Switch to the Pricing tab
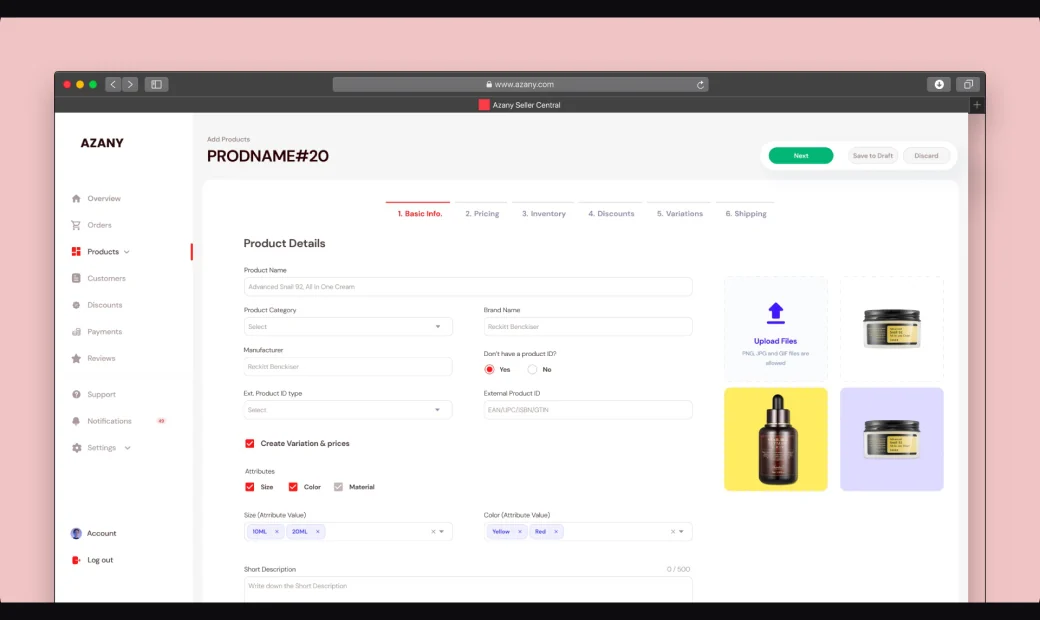Viewport: 1040px width, 620px height. coord(482,214)
